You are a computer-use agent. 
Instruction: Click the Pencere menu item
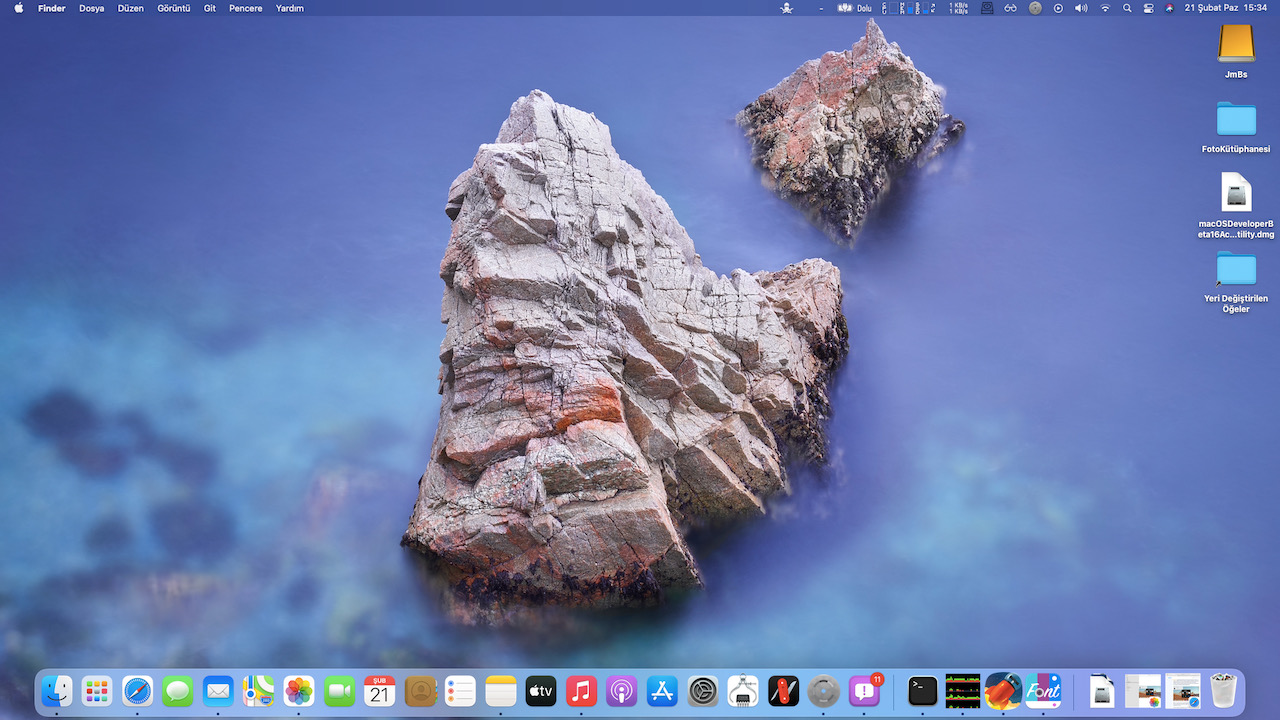pyautogui.click(x=246, y=8)
